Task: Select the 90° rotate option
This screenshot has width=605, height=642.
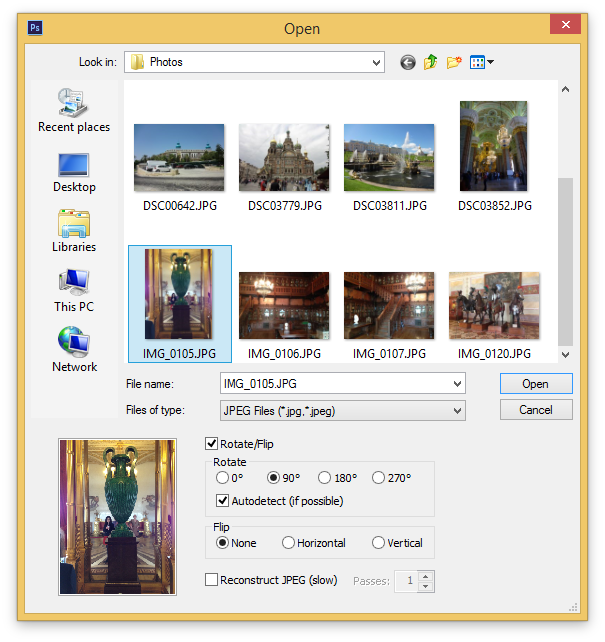Action: [273, 478]
